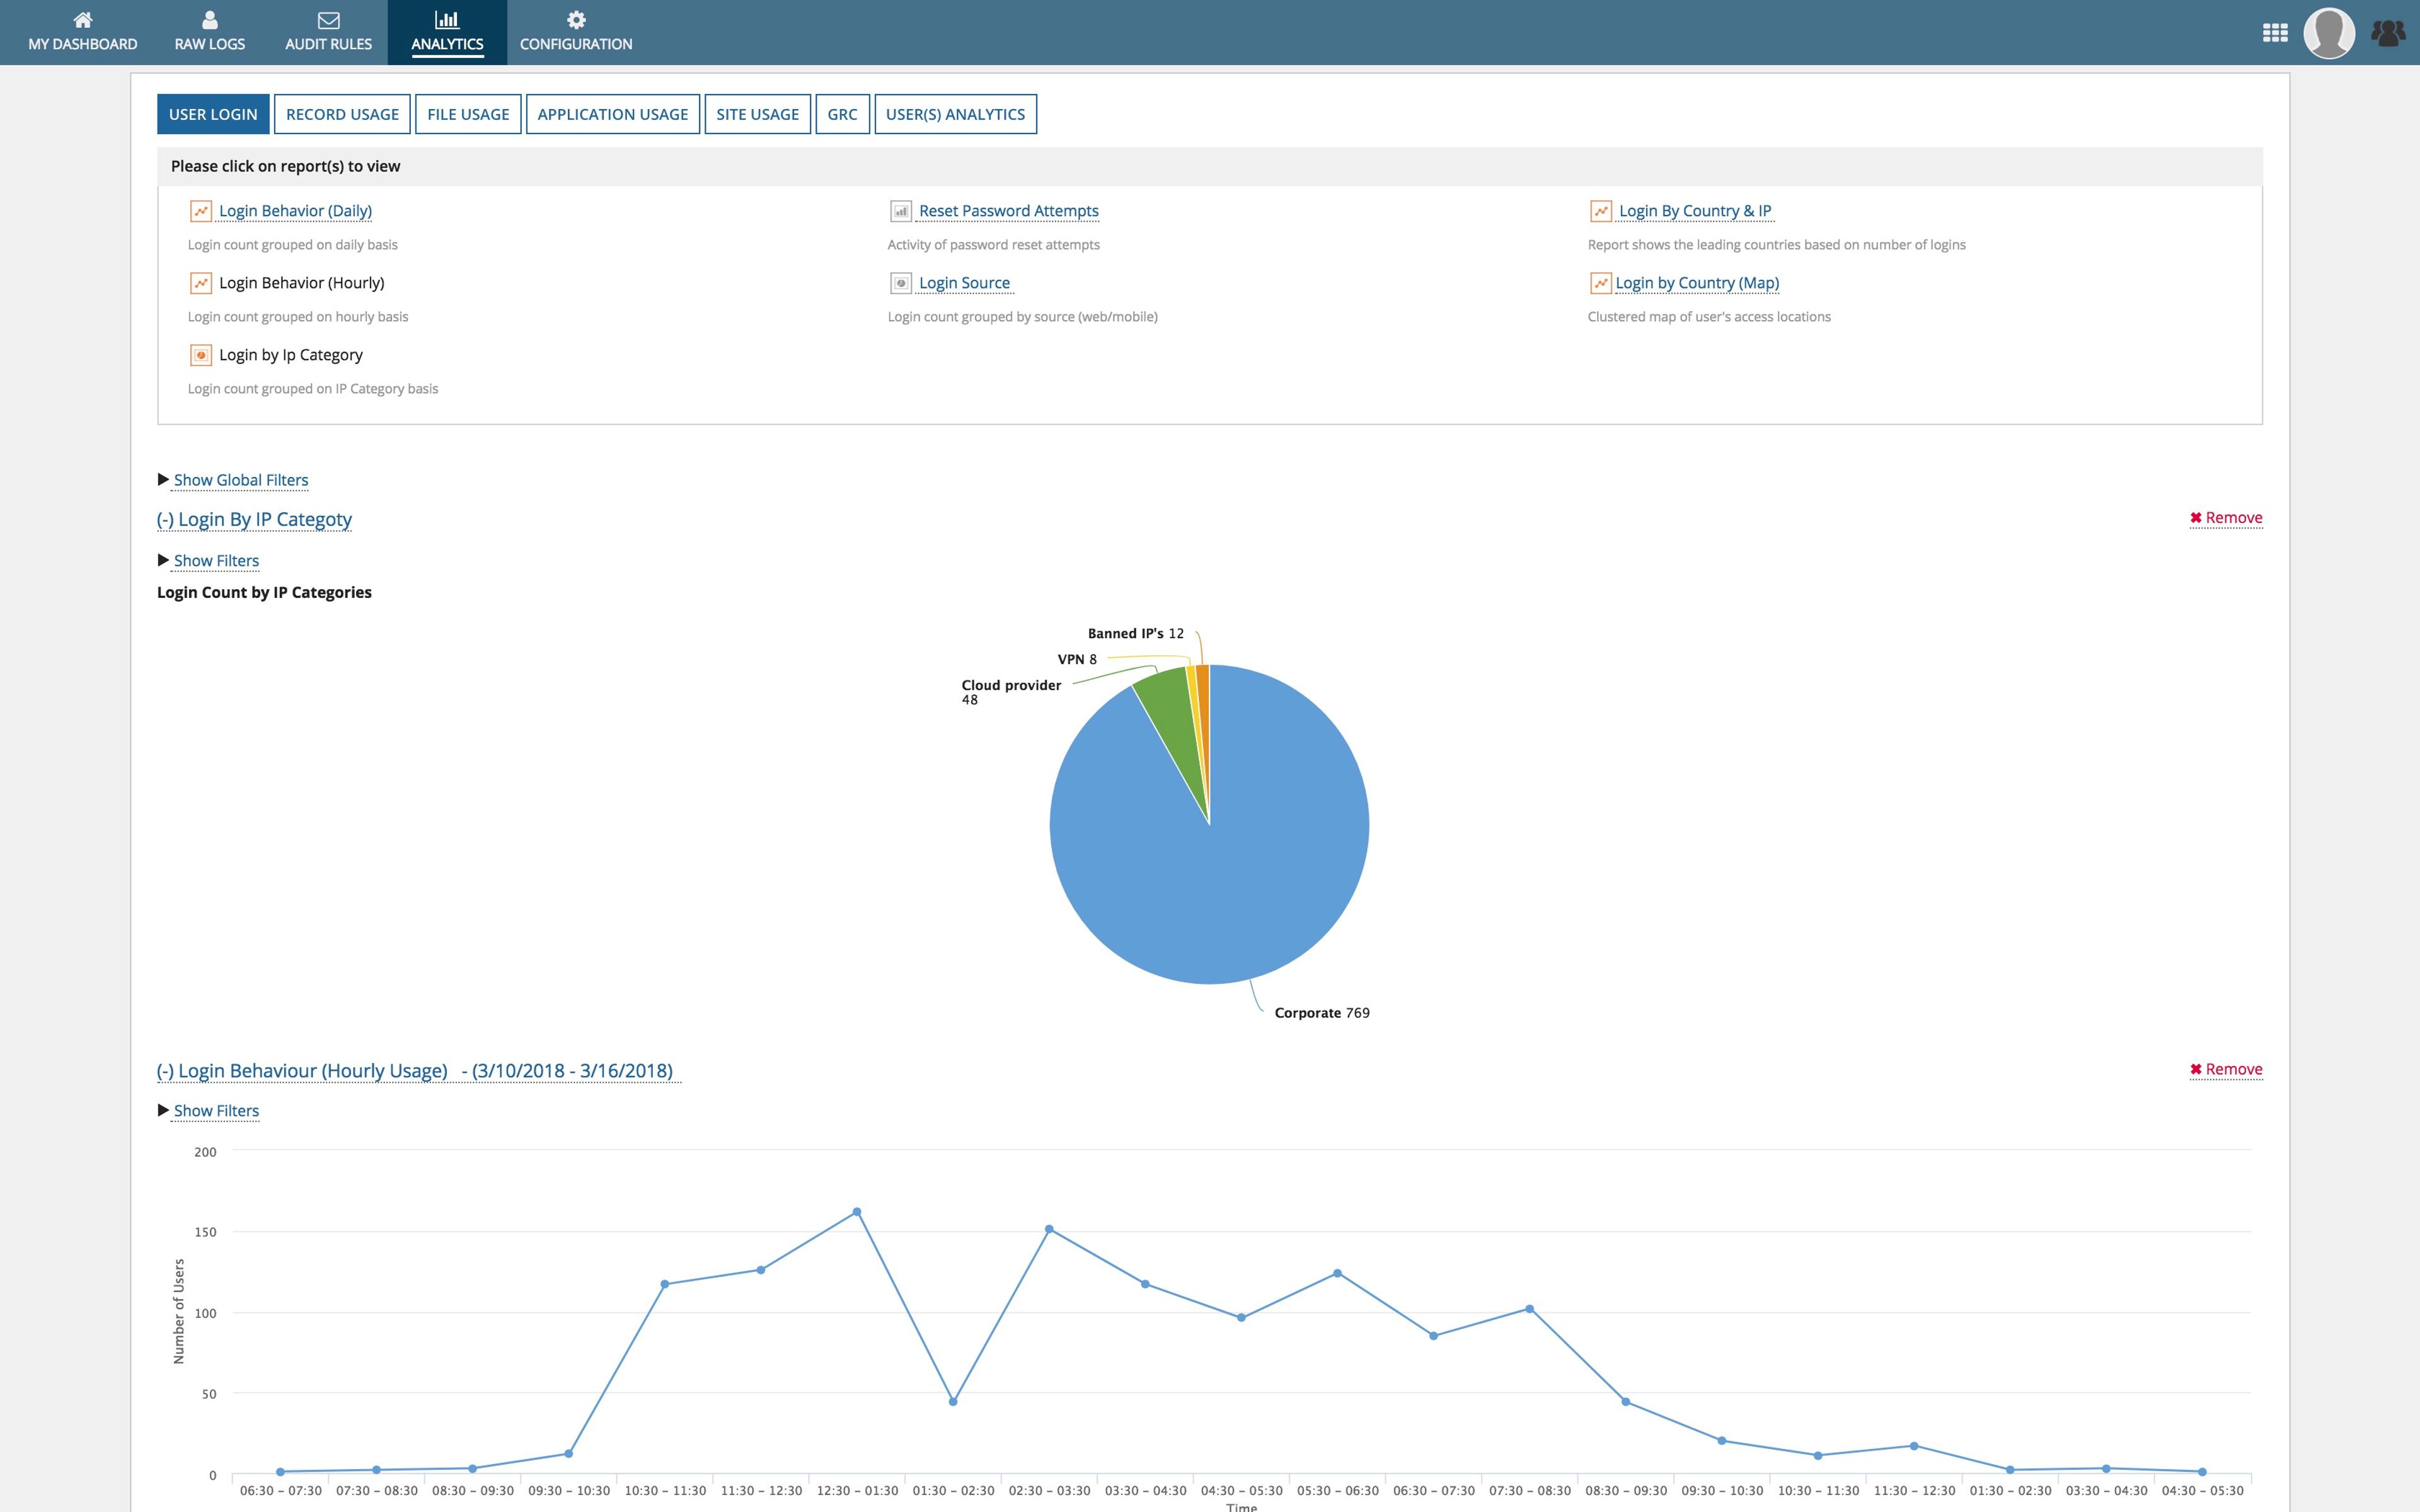Expand Show Filters under Login Behaviour (Hourly Usage)
Image resolution: width=2420 pixels, height=1512 pixels.
[216, 1111]
